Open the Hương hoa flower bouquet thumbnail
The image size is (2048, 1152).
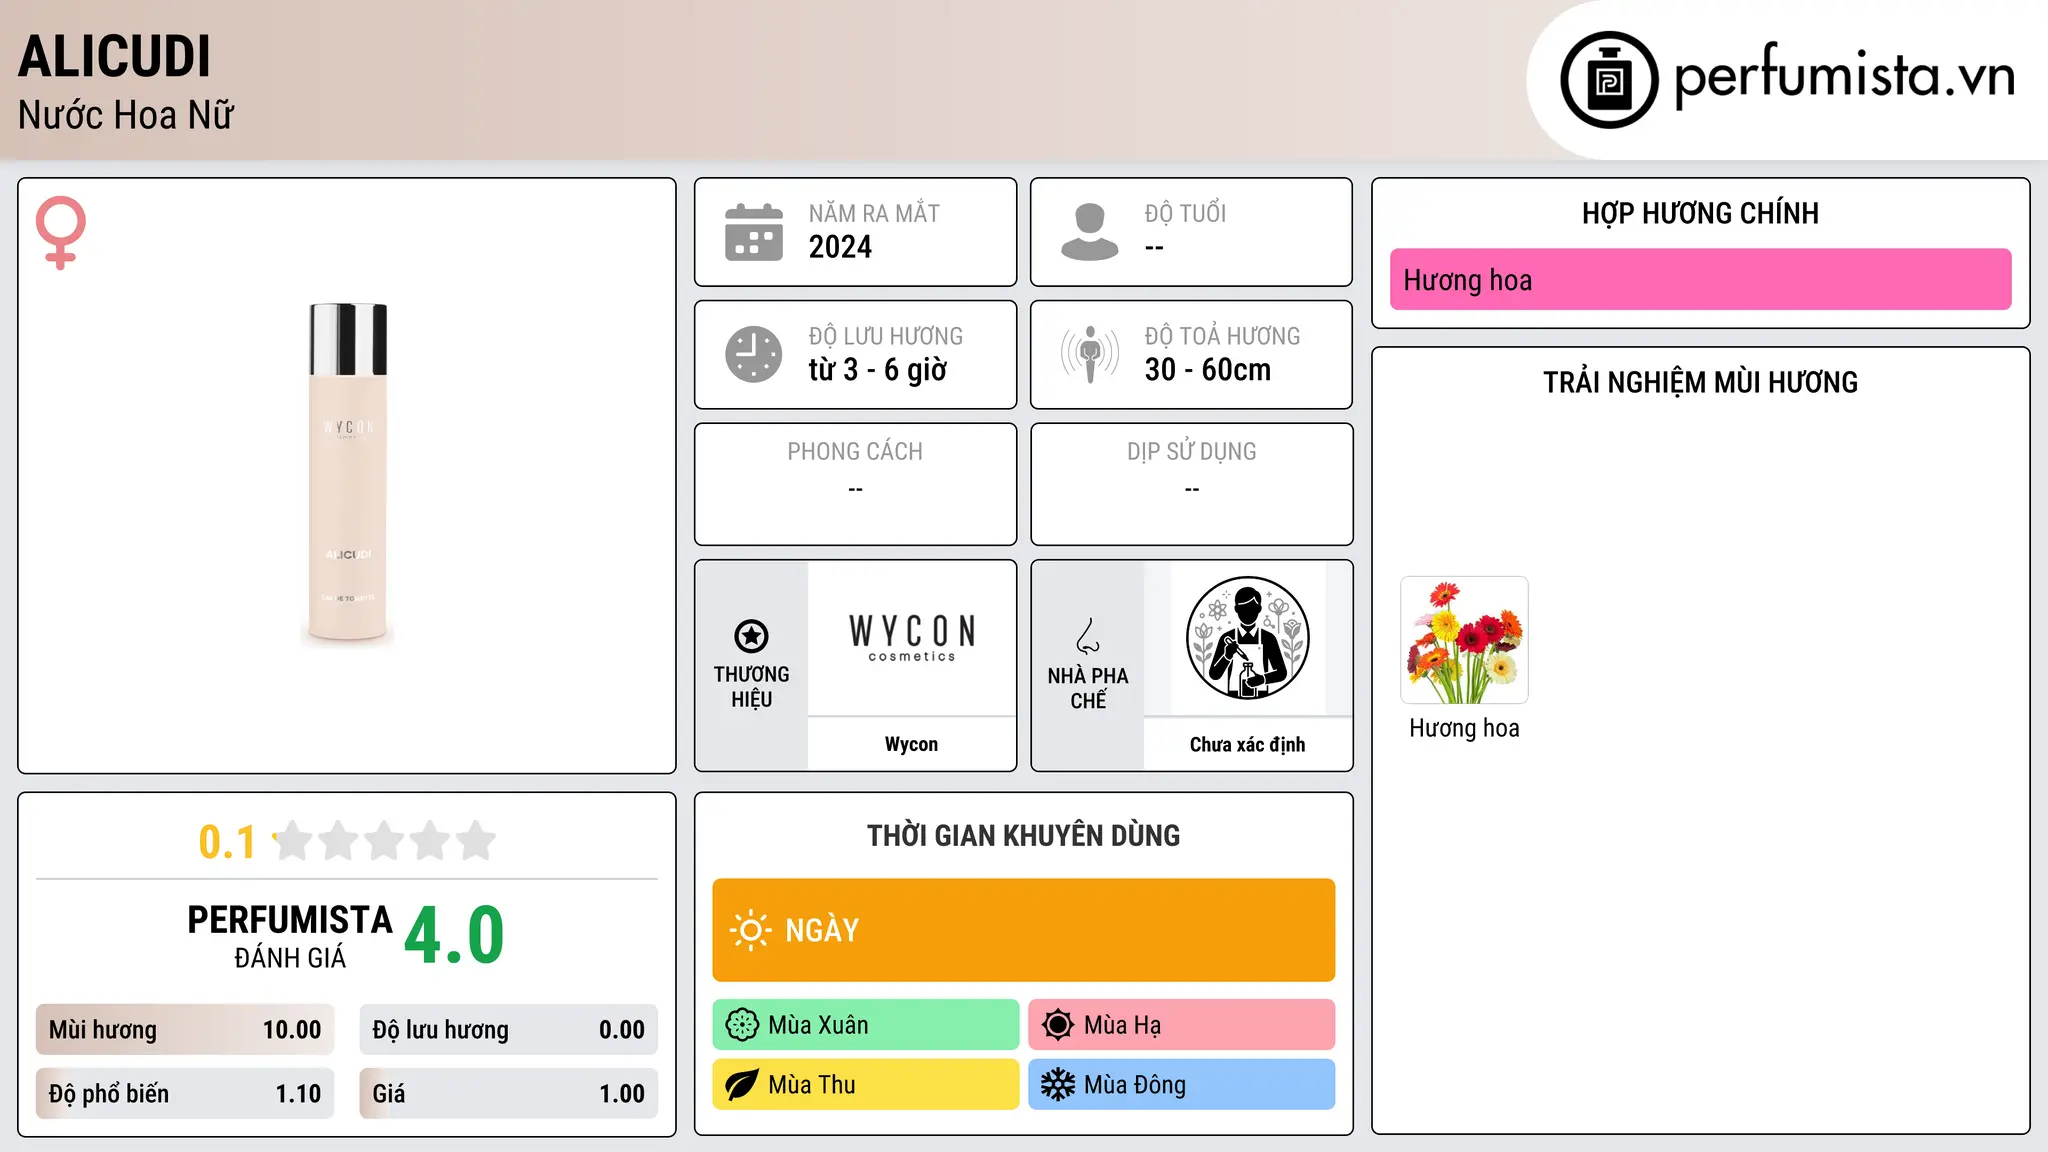pos(1464,640)
